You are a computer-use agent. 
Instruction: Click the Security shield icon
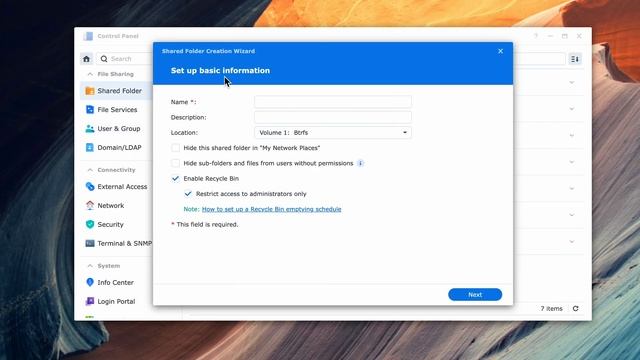point(90,224)
